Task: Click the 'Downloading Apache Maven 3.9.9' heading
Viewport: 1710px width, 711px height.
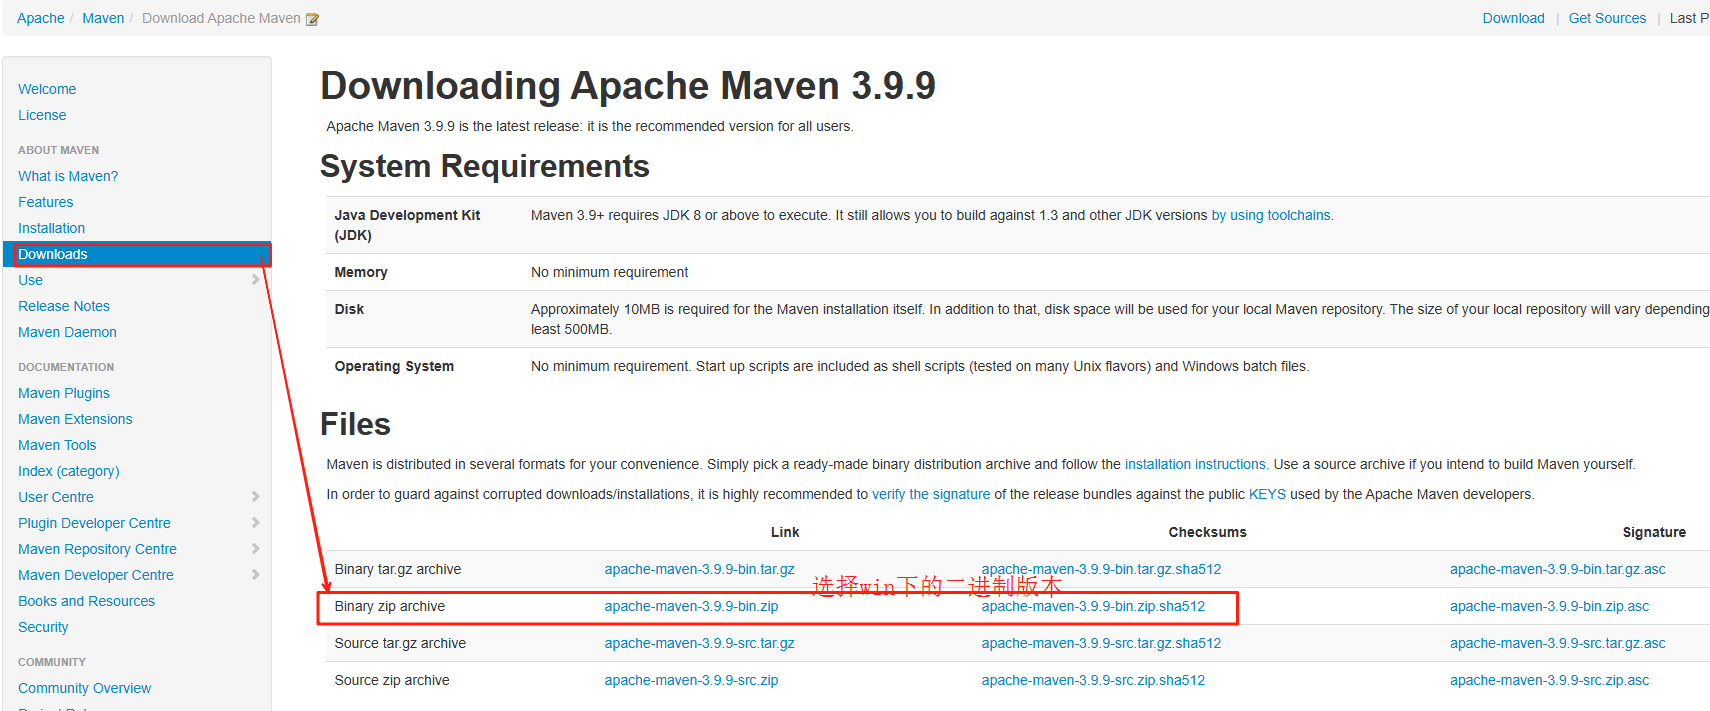Action: pos(628,86)
